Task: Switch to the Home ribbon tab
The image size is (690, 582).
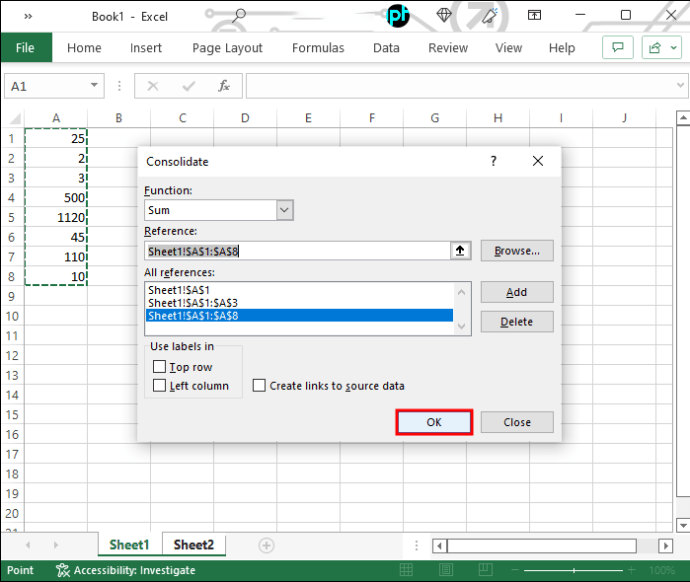Action: pyautogui.click(x=84, y=48)
